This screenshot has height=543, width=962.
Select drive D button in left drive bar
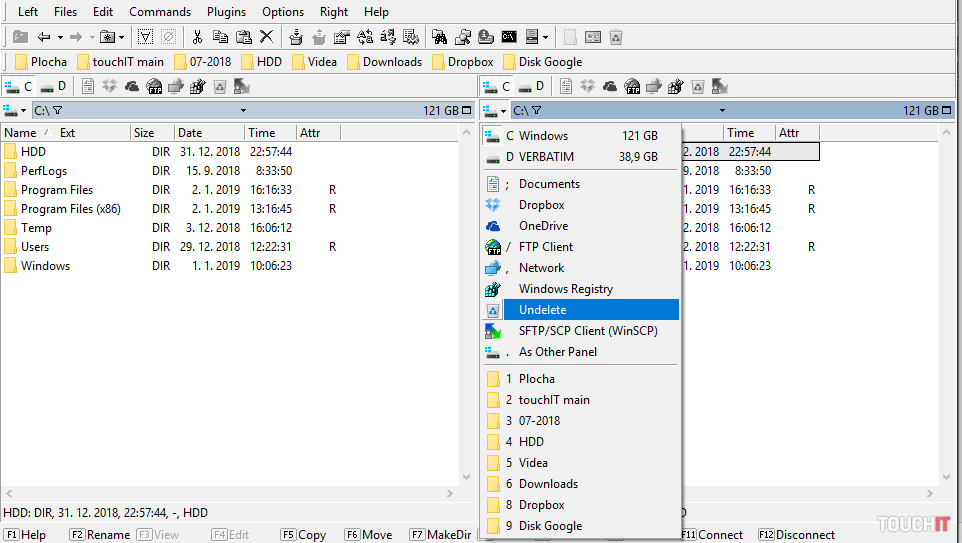click(x=54, y=86)
